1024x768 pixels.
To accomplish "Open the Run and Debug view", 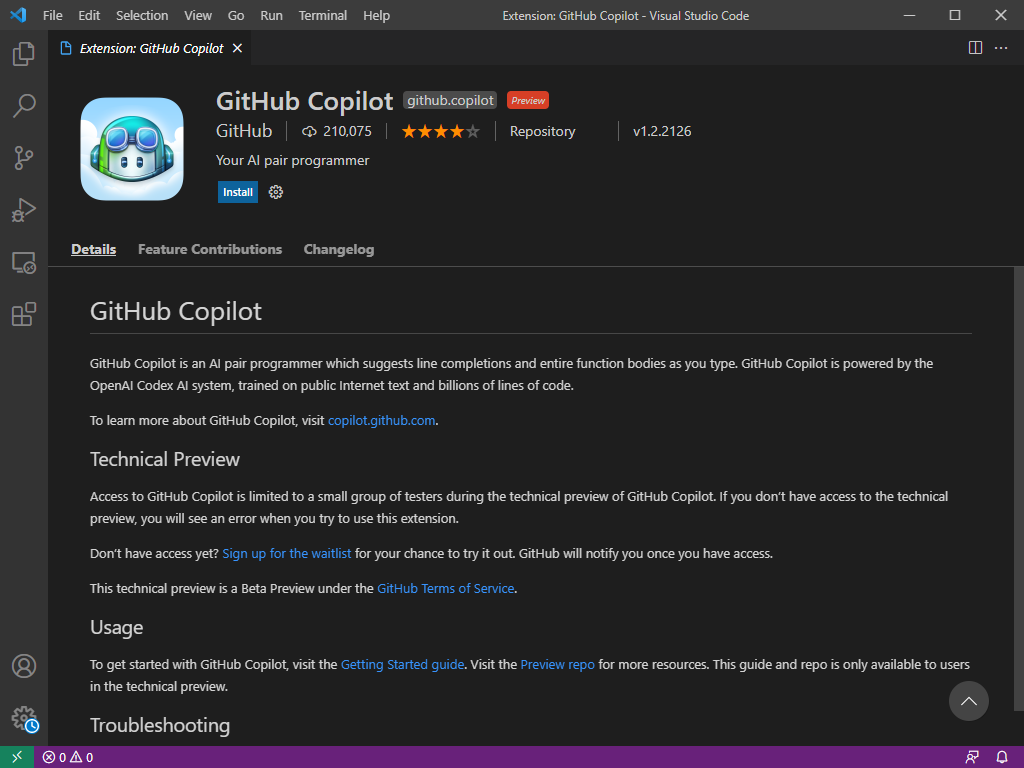I will click(24, 210).
